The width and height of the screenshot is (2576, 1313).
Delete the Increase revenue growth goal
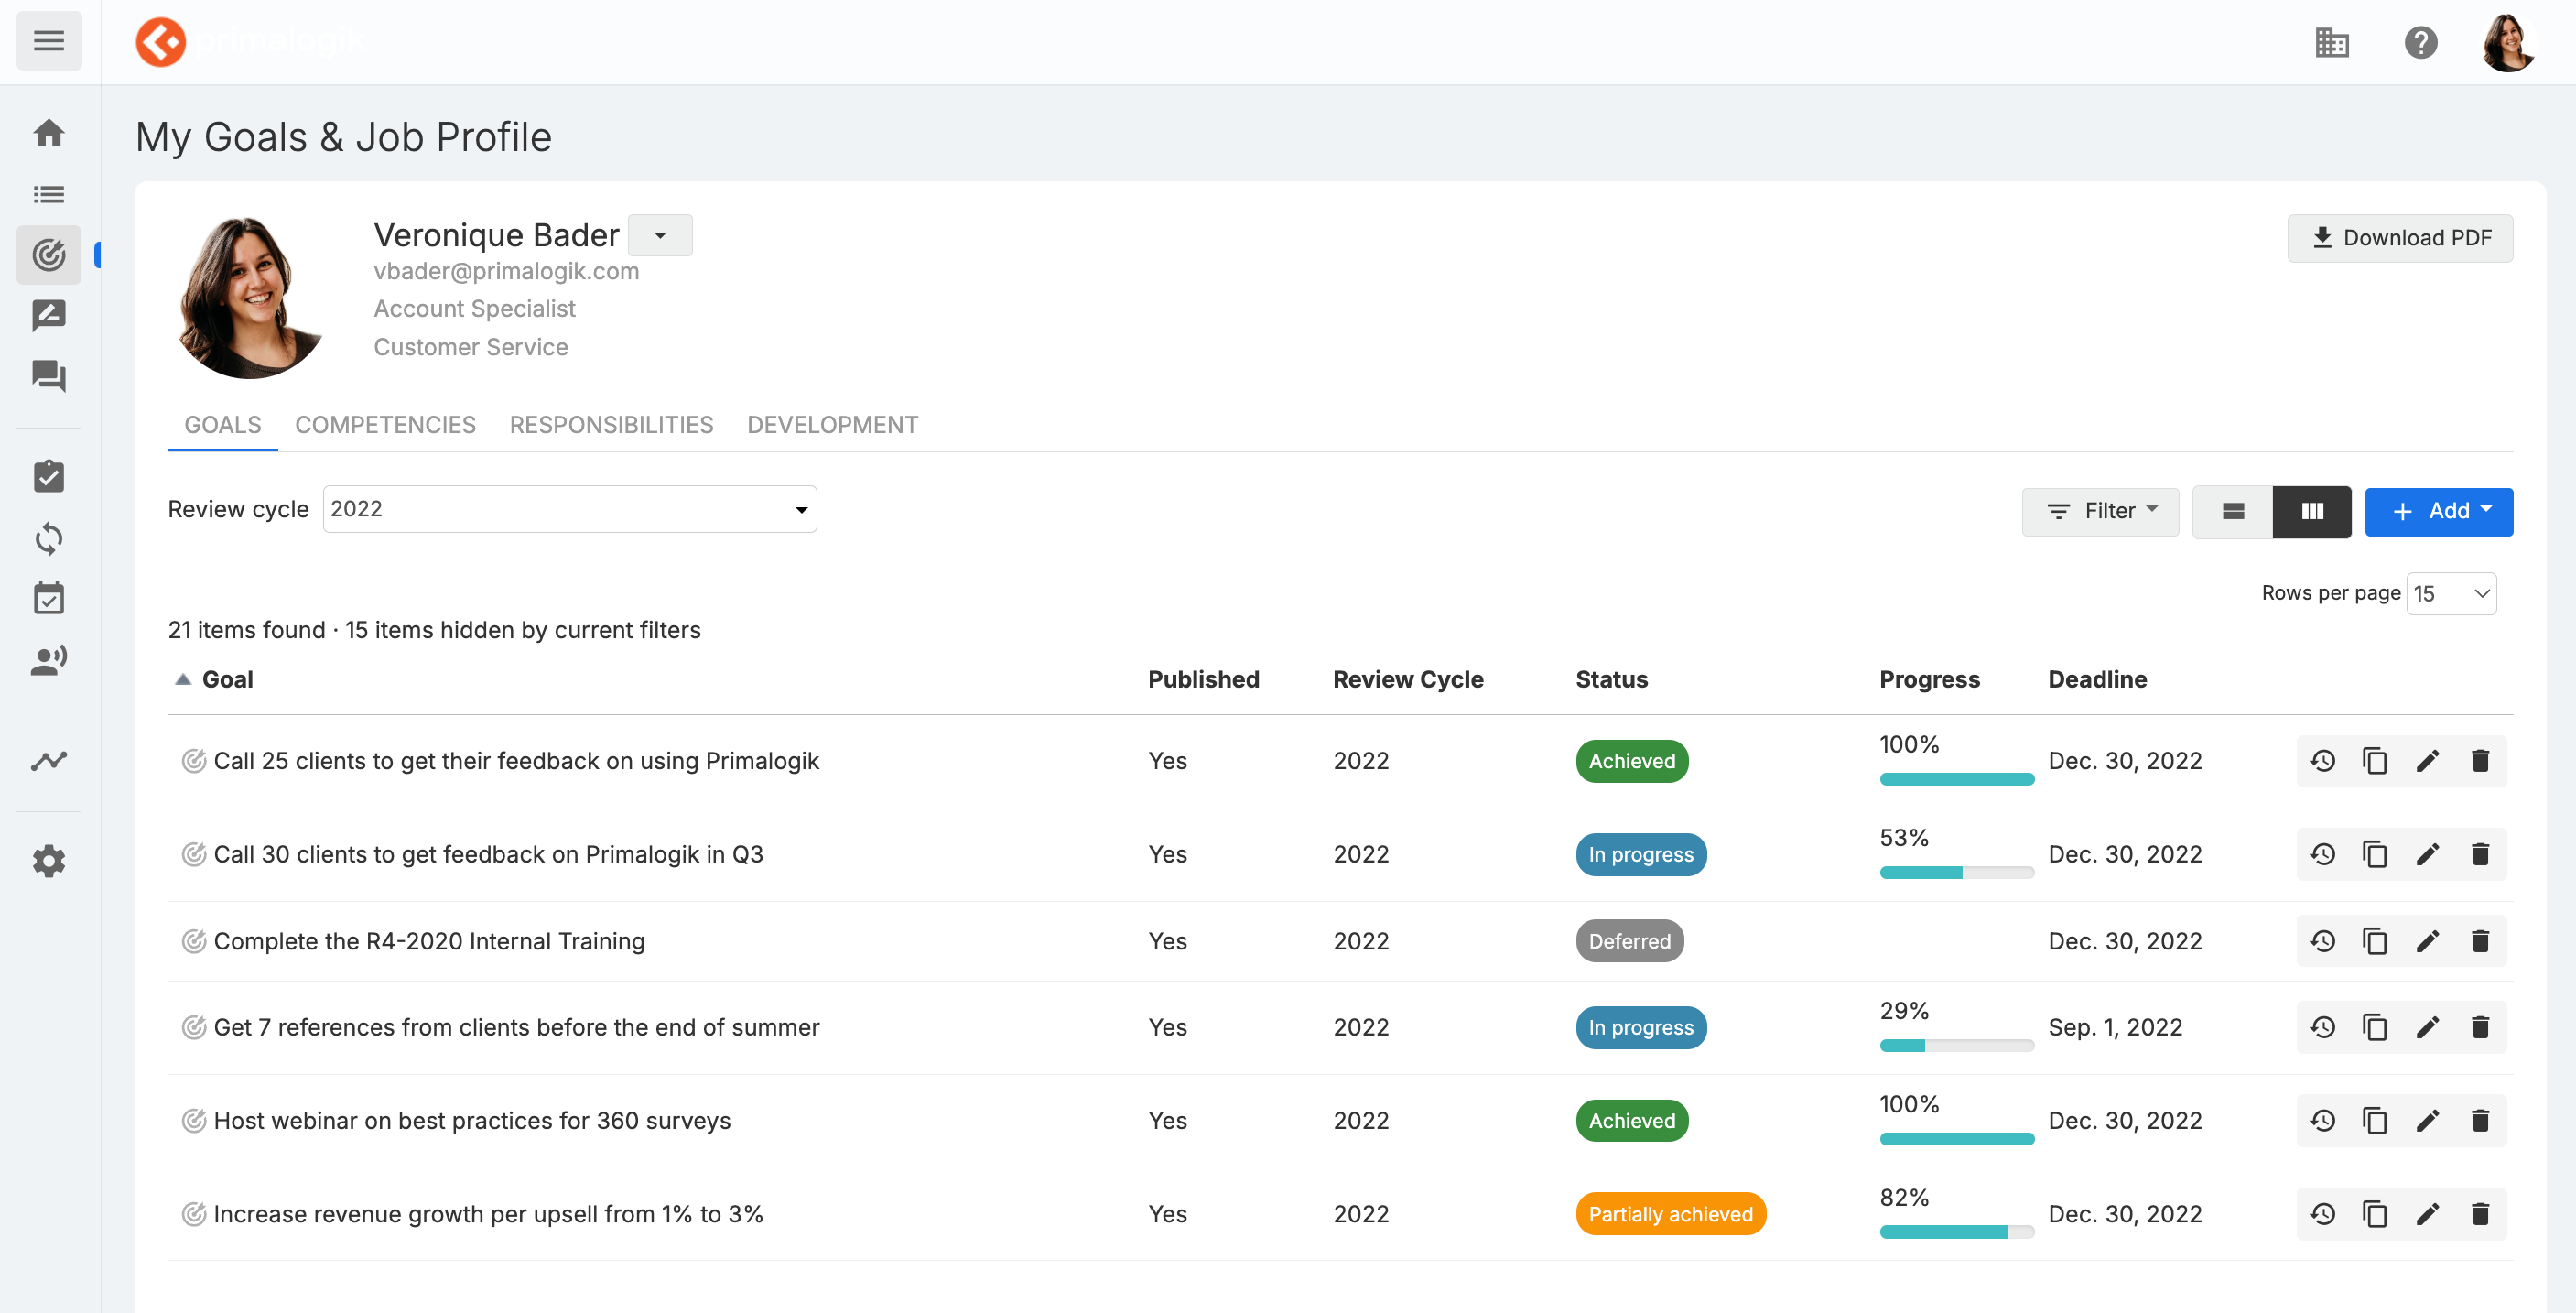point(2480,1214)
